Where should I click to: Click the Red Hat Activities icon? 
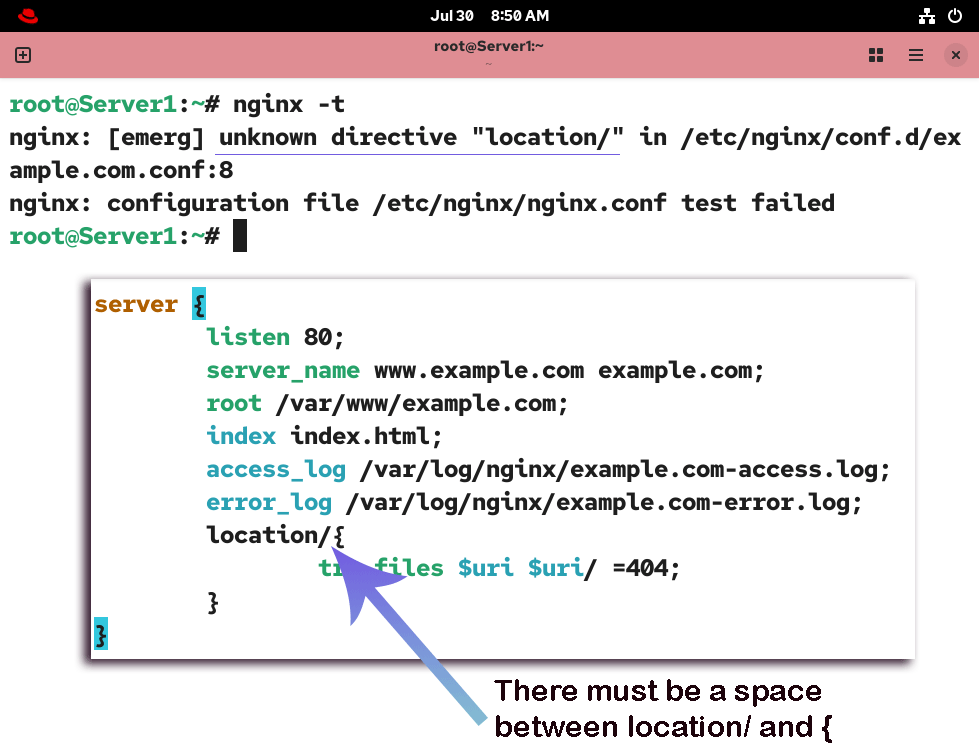[28, 16]
